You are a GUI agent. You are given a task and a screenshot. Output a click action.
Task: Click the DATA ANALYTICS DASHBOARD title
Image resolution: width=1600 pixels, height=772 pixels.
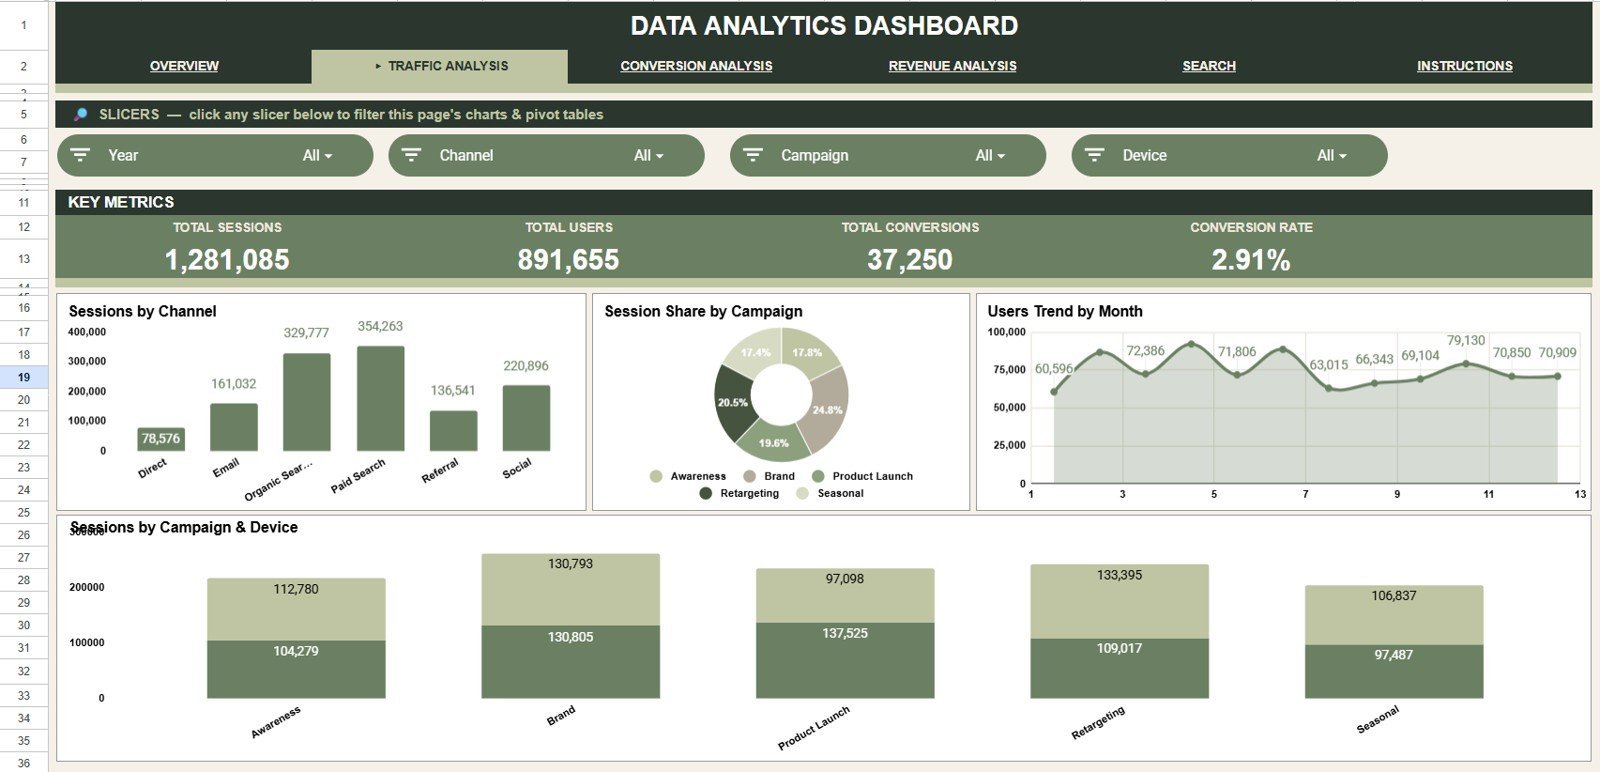tap(824, 26)
